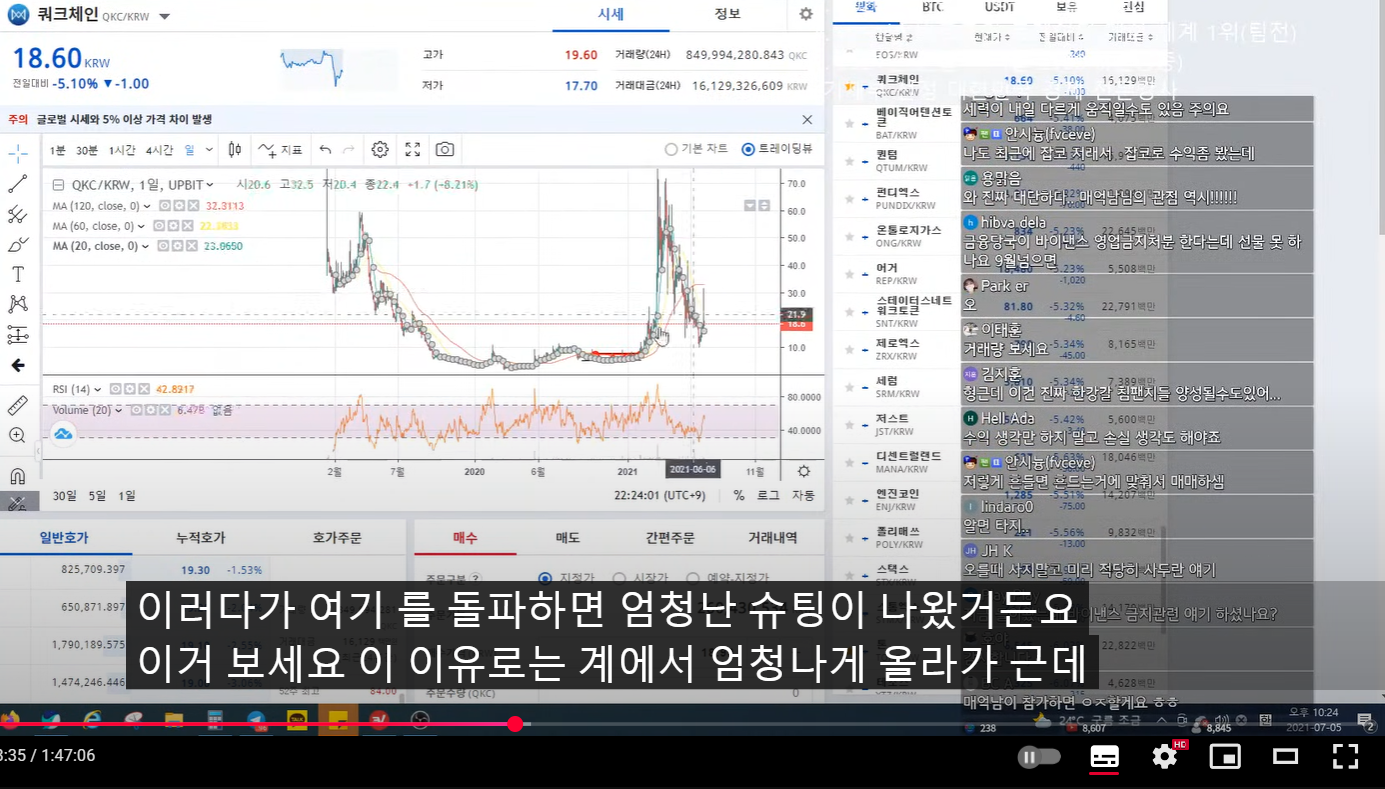1385x789 pixels.
Task: Switch to 정보 tab
Action: [x=728, y=14]
